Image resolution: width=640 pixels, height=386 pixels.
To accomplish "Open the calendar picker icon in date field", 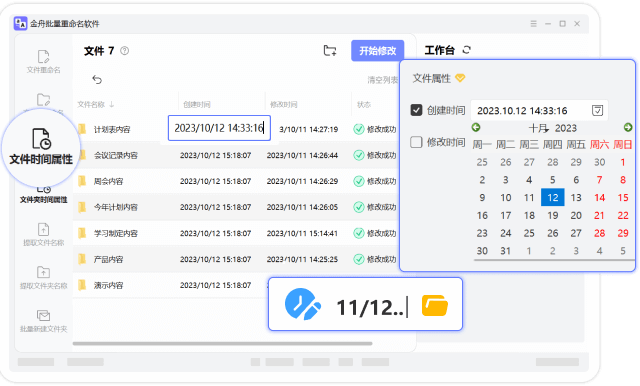I will [598, 110].
